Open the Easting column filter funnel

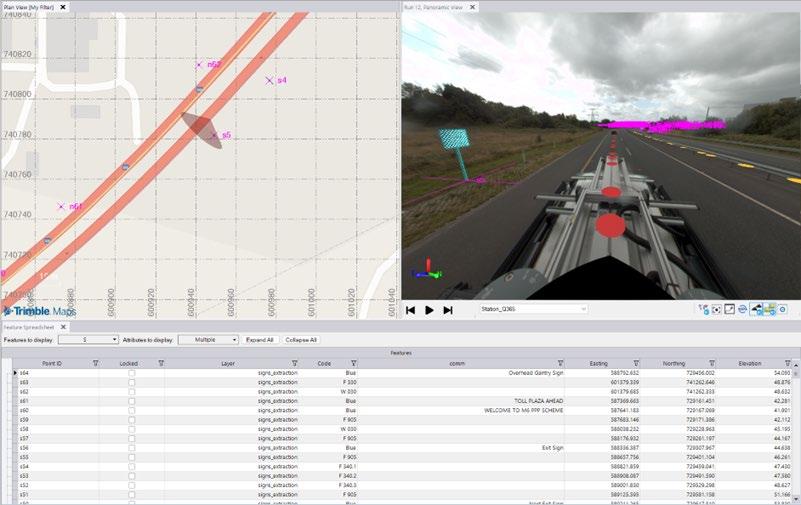point(636,363)
